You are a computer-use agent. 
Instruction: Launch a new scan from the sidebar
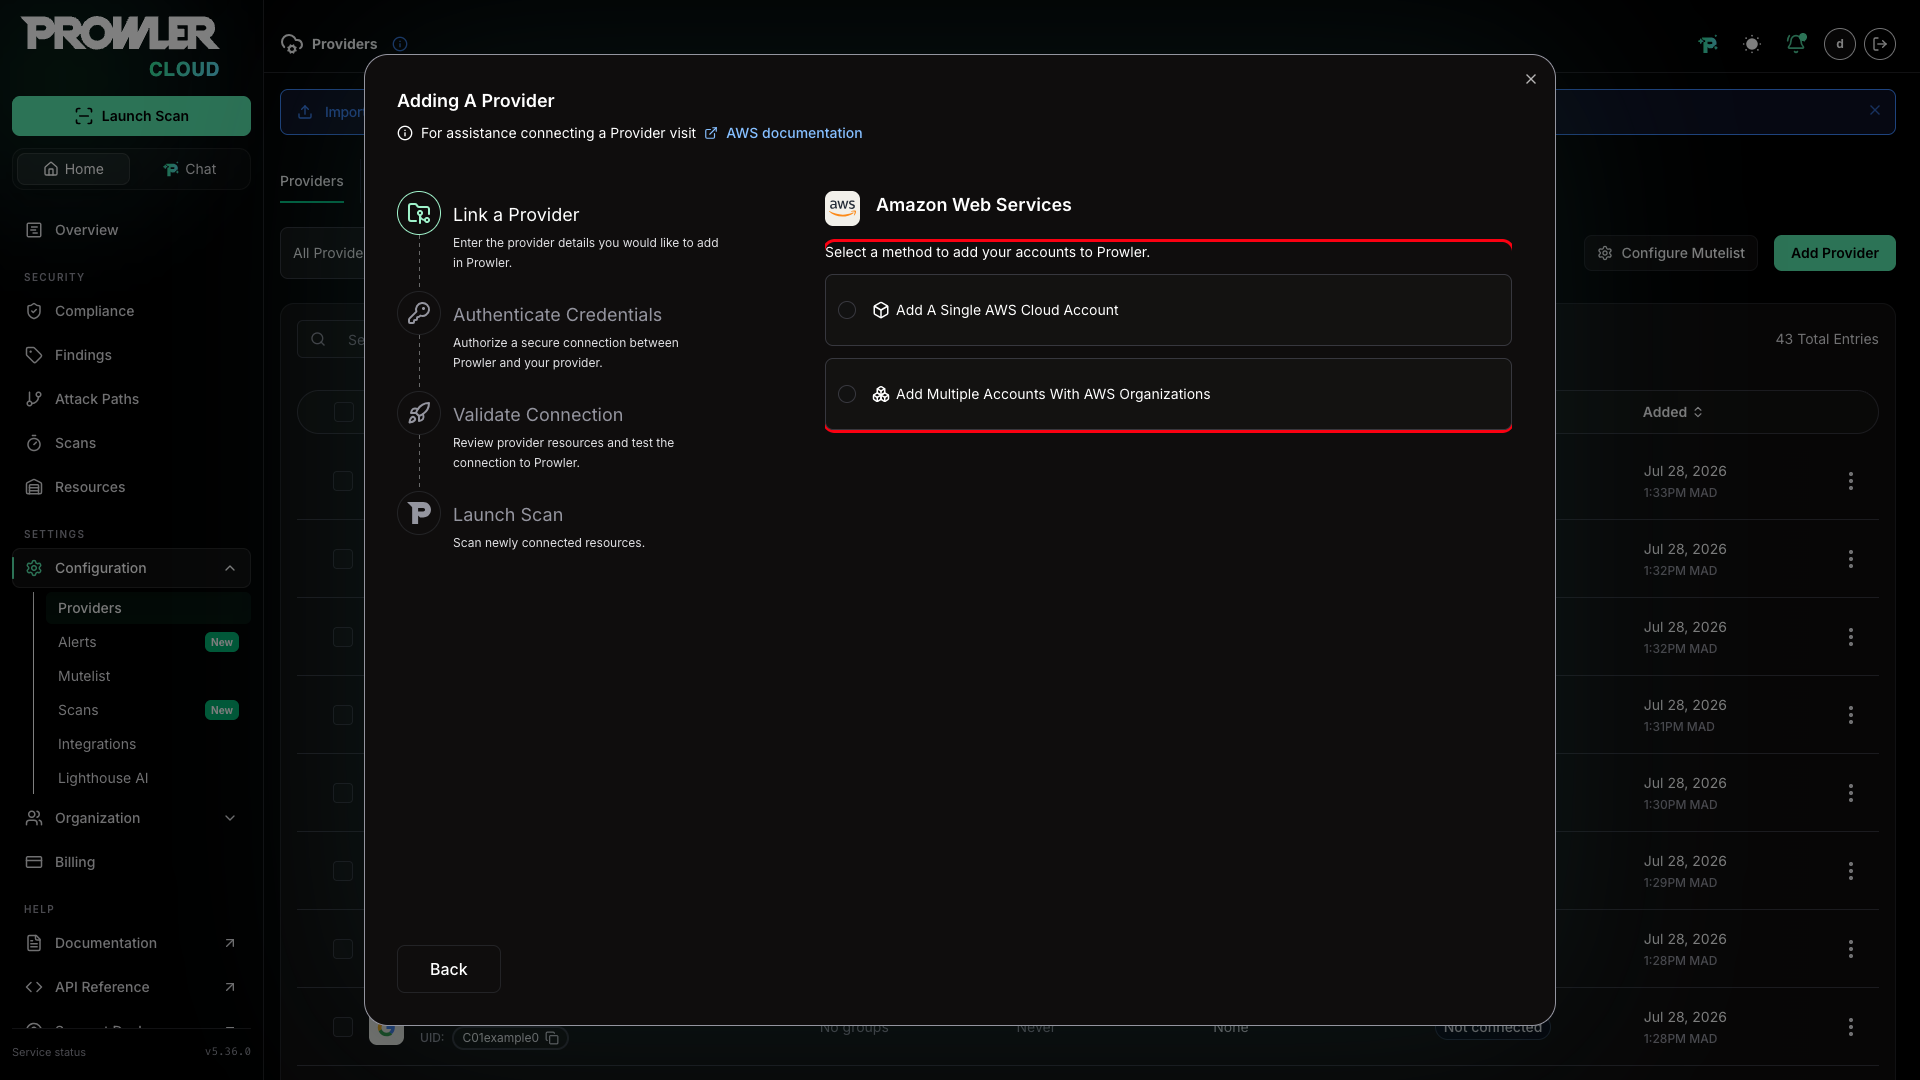coord(131,116)
